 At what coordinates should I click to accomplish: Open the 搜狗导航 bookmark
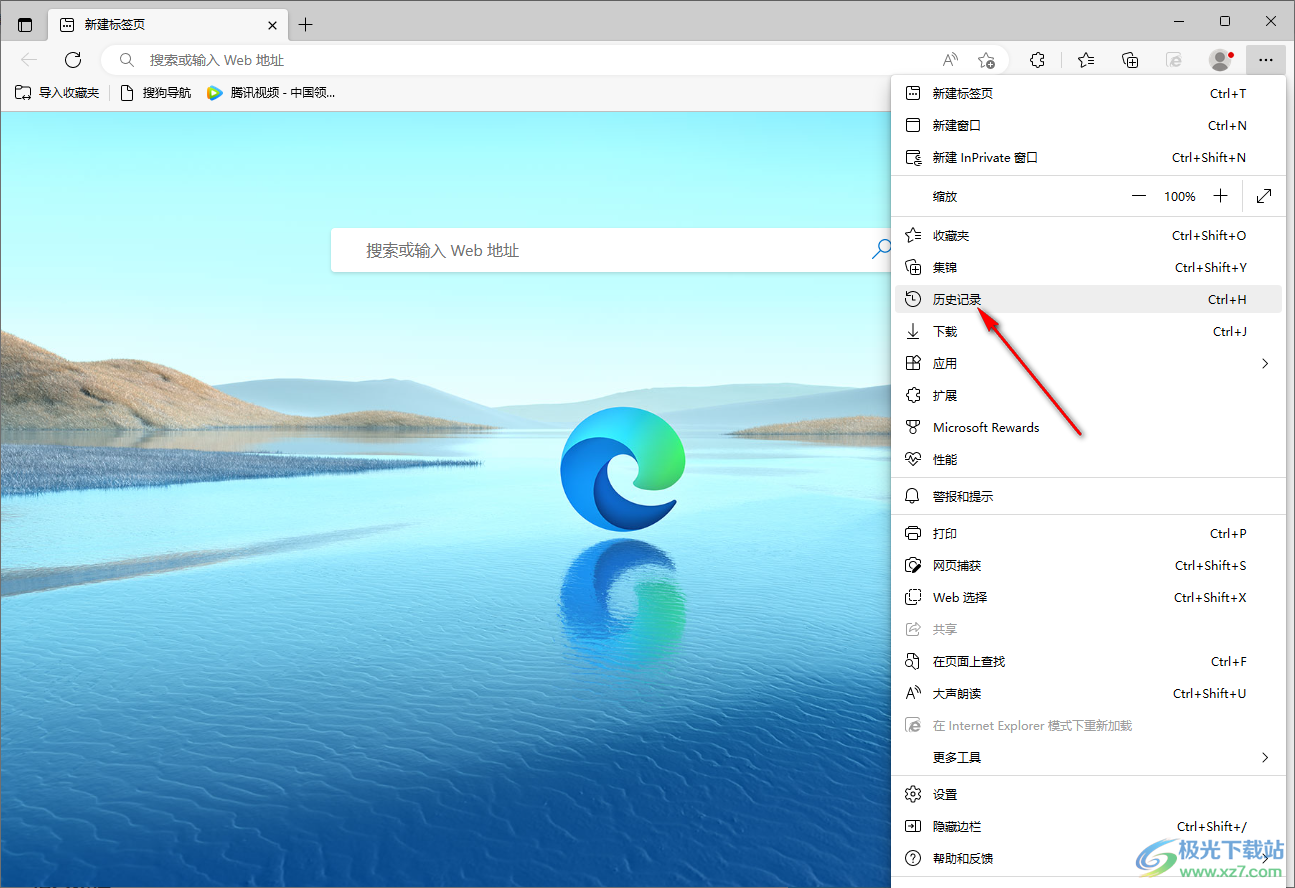click(155, 93)
